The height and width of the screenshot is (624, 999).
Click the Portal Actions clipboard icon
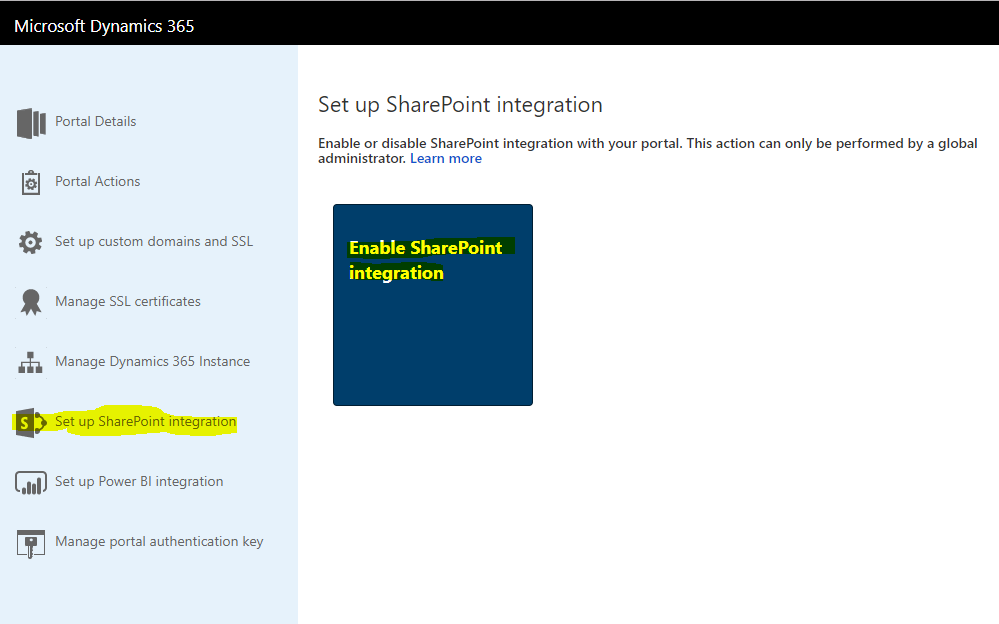[30, 181]
